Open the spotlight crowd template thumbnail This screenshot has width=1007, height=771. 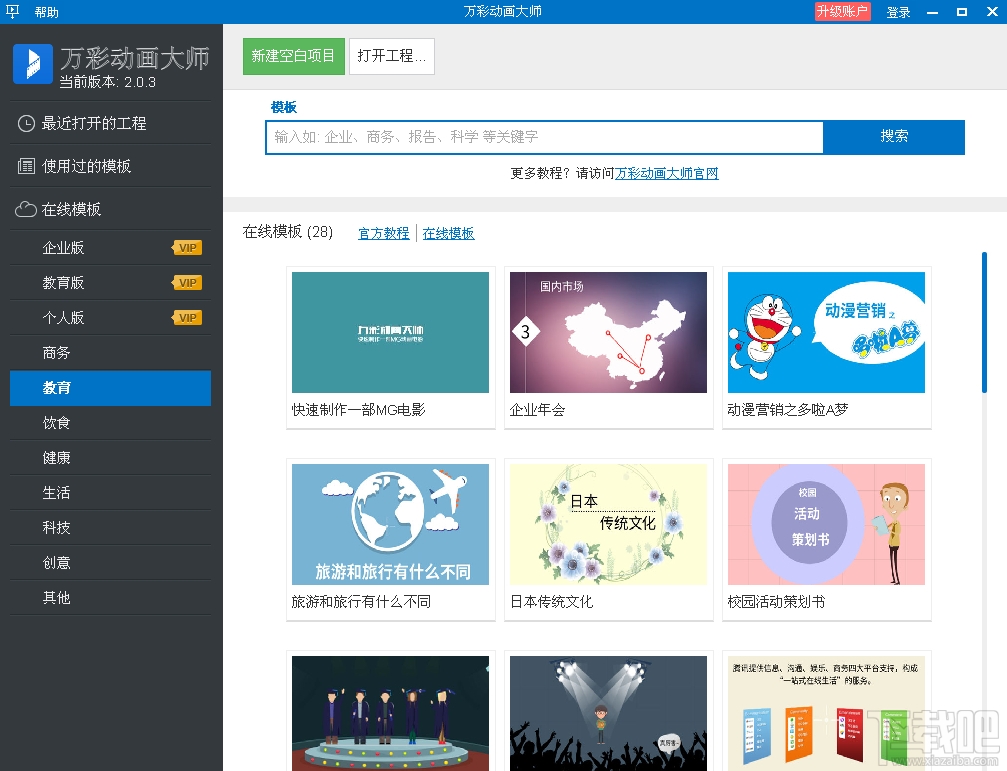608,713
